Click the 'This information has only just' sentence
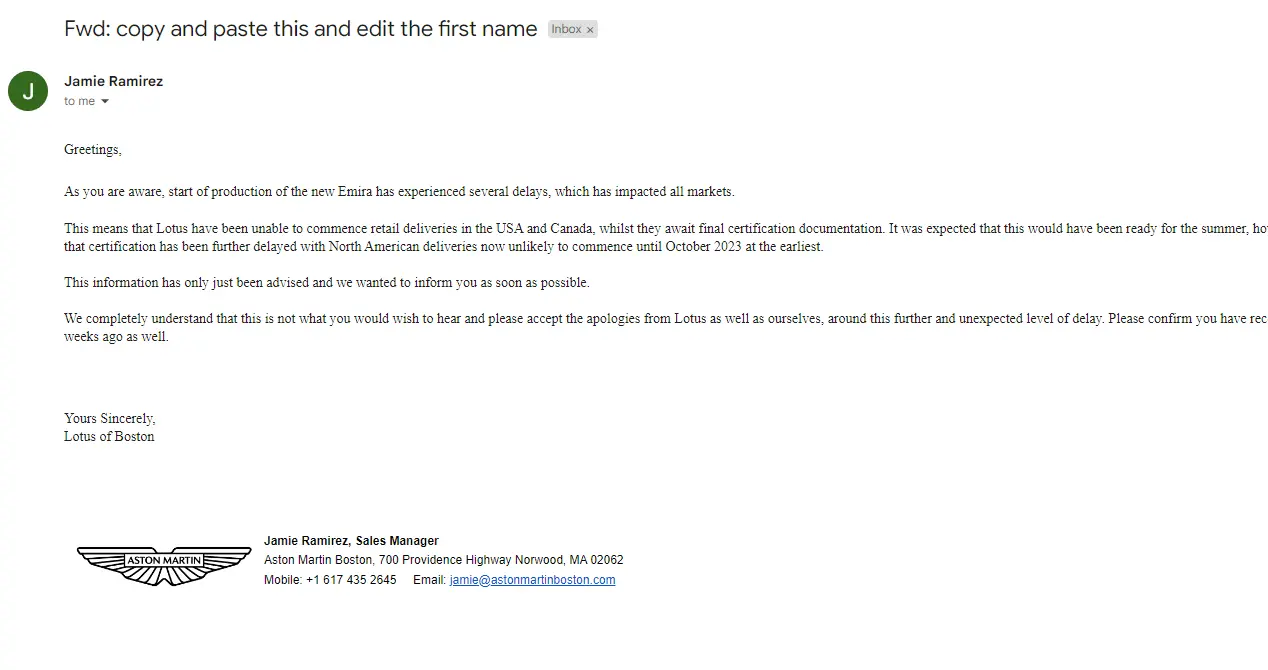This screenshot has width=1268, height=670. (326, 283)
